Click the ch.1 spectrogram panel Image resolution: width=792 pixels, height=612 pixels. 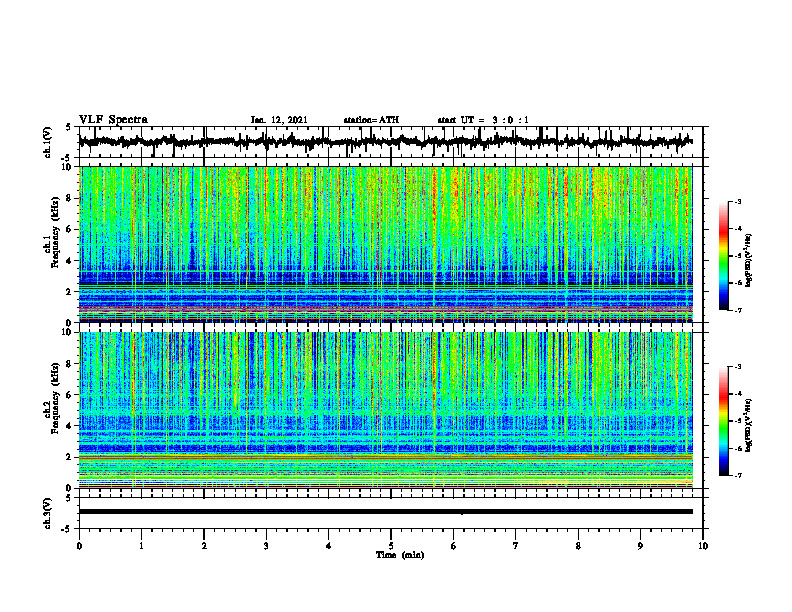click(385, 244)
